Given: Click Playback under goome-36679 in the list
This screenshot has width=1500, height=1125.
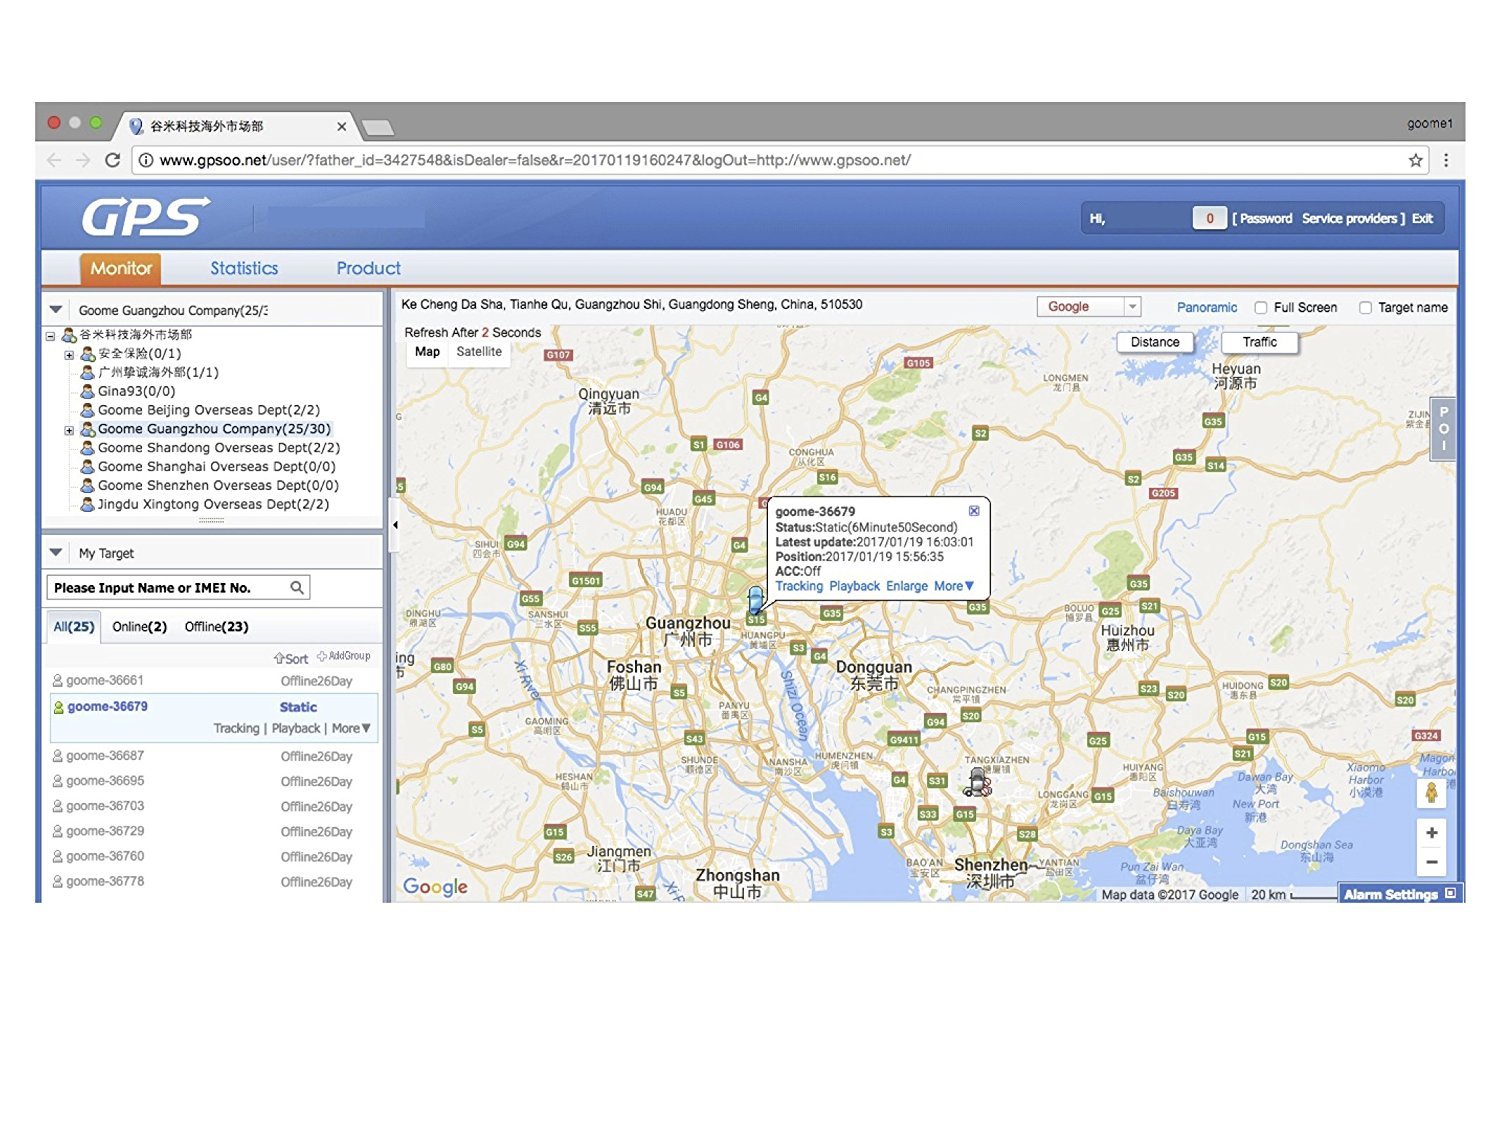Looking at the screenshot, I should coord(296,729).
